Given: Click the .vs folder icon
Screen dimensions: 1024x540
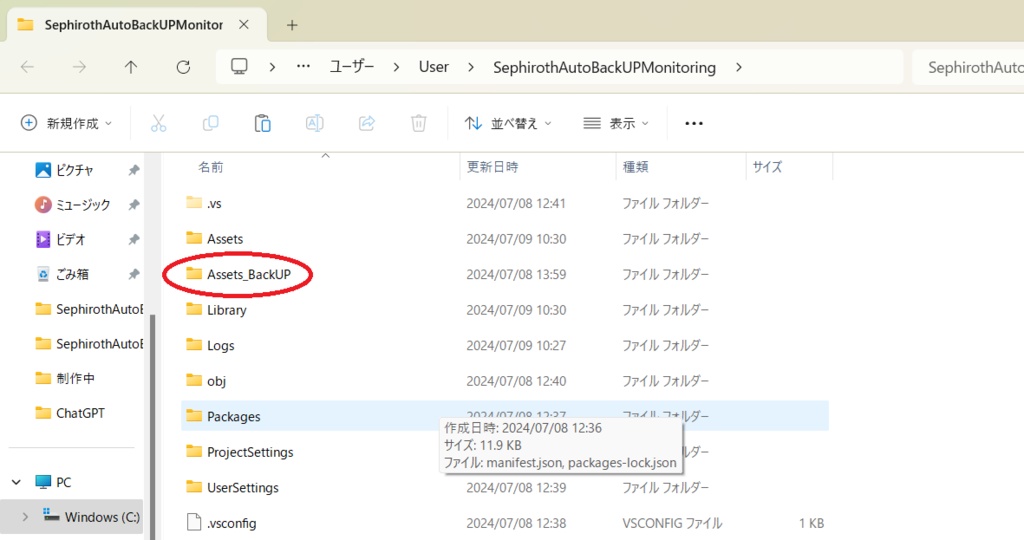Looking at the screenshot, I should (x=194, y=202).
